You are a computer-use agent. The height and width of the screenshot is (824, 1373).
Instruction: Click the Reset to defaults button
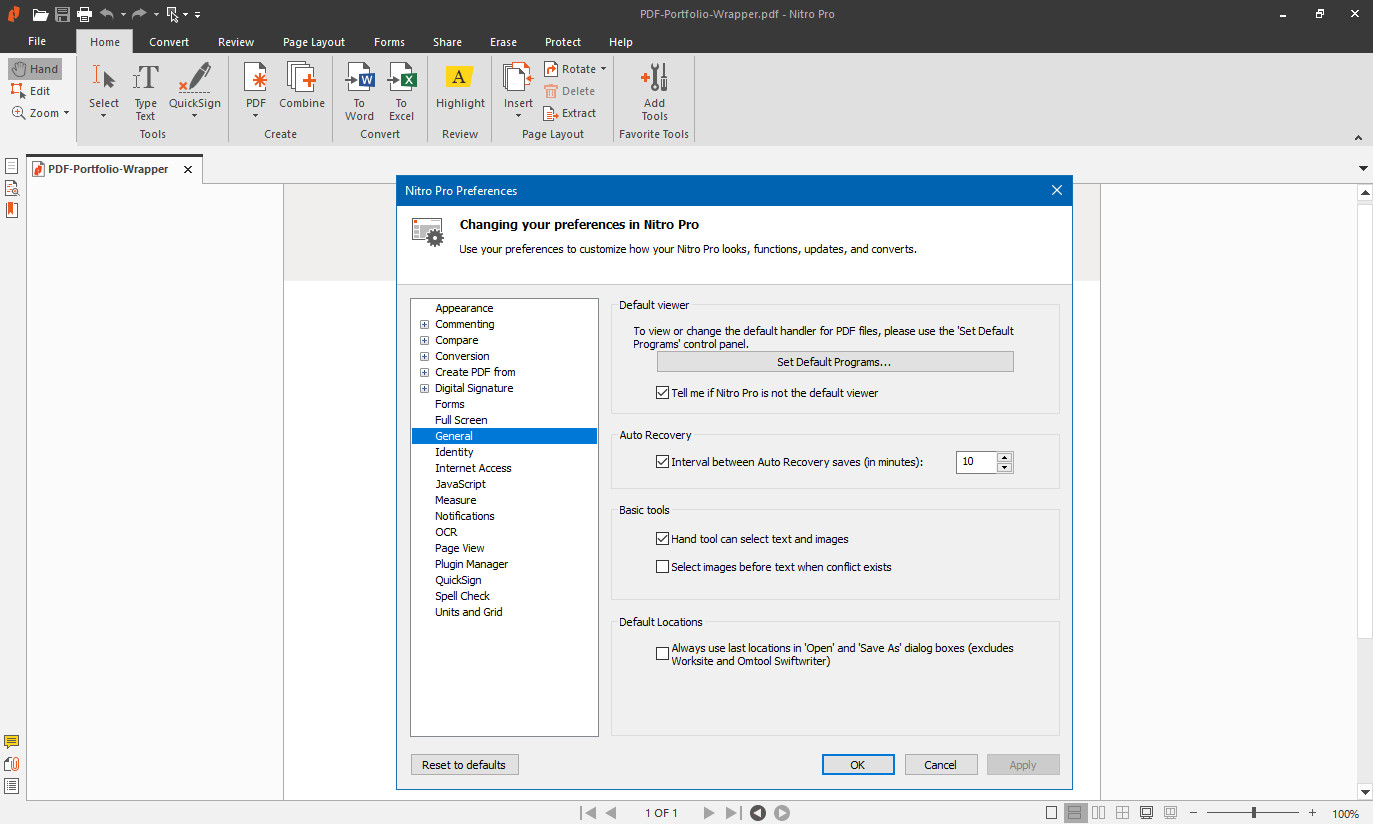click(x=464, y=765)
